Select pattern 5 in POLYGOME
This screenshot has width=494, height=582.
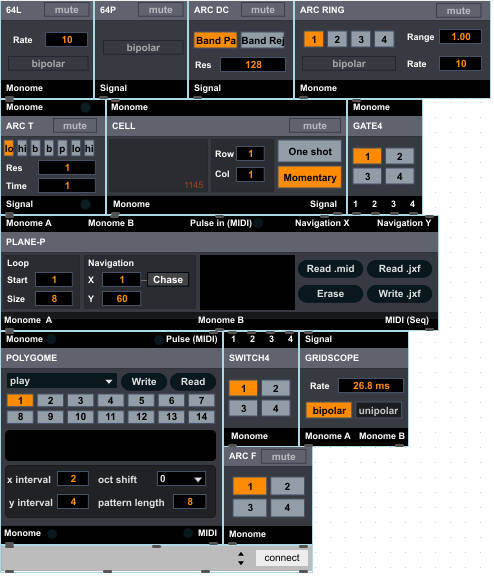coord(141,400)
